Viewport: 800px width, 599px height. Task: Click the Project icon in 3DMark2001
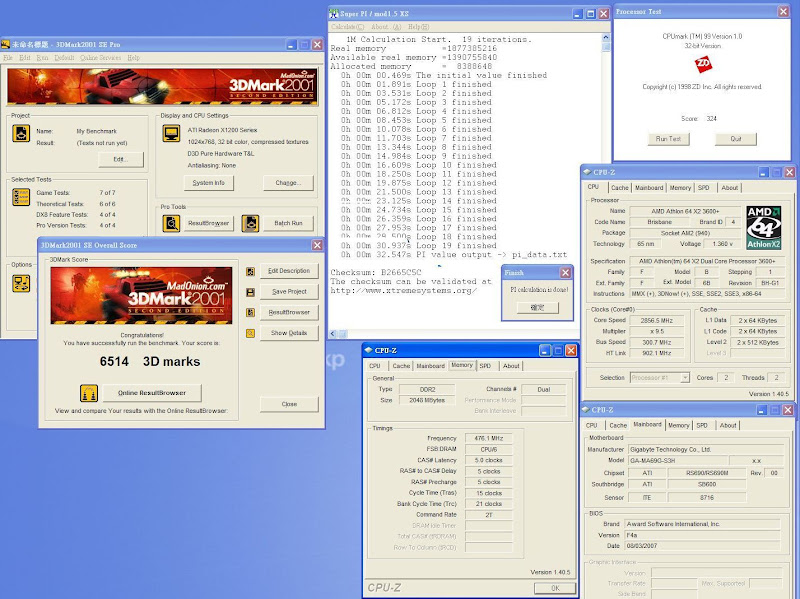tap(21, 134)
